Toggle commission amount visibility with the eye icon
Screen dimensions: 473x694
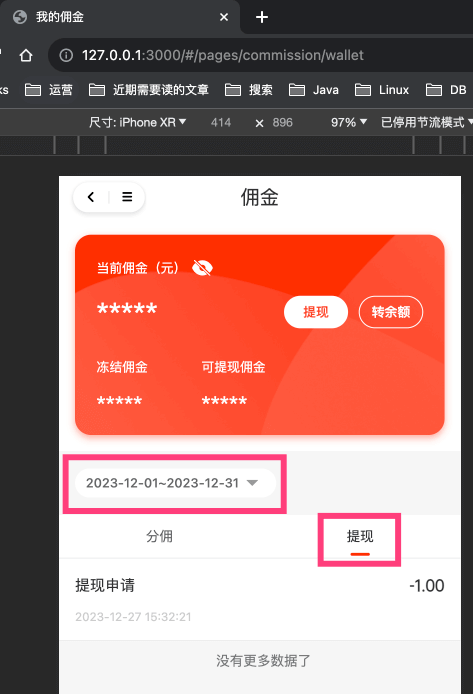tap(203, 268)
